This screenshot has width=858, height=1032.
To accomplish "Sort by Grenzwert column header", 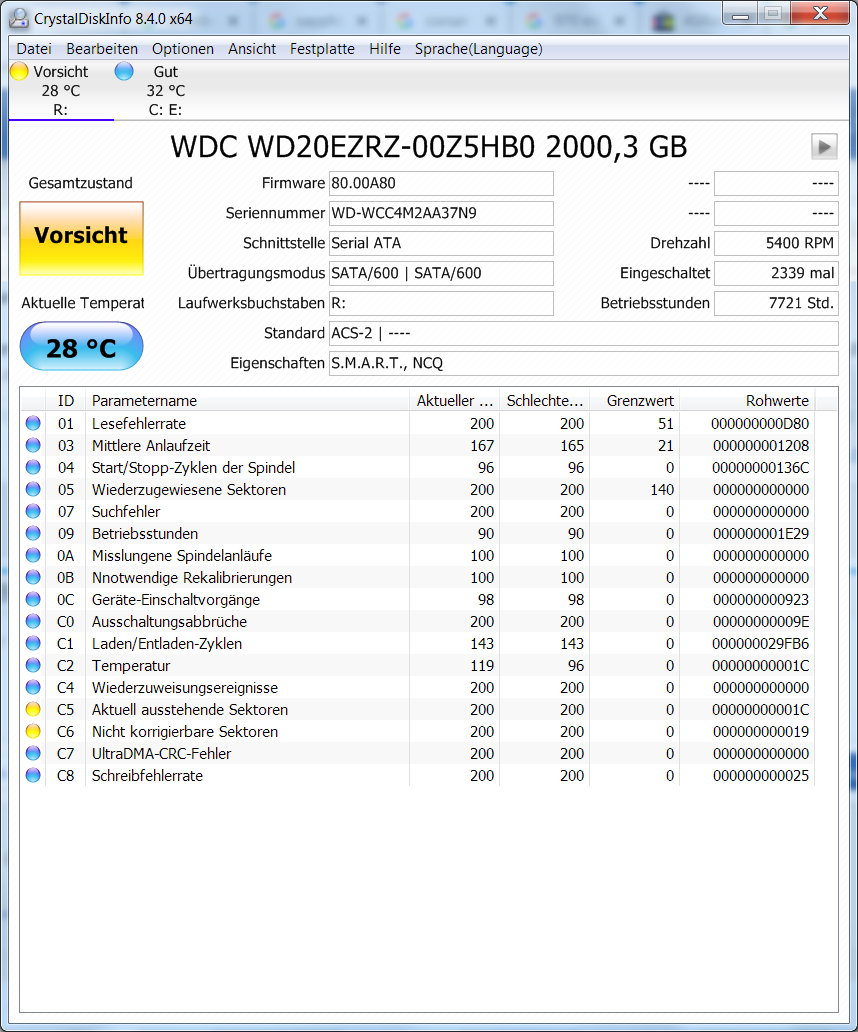I will 635,400.
